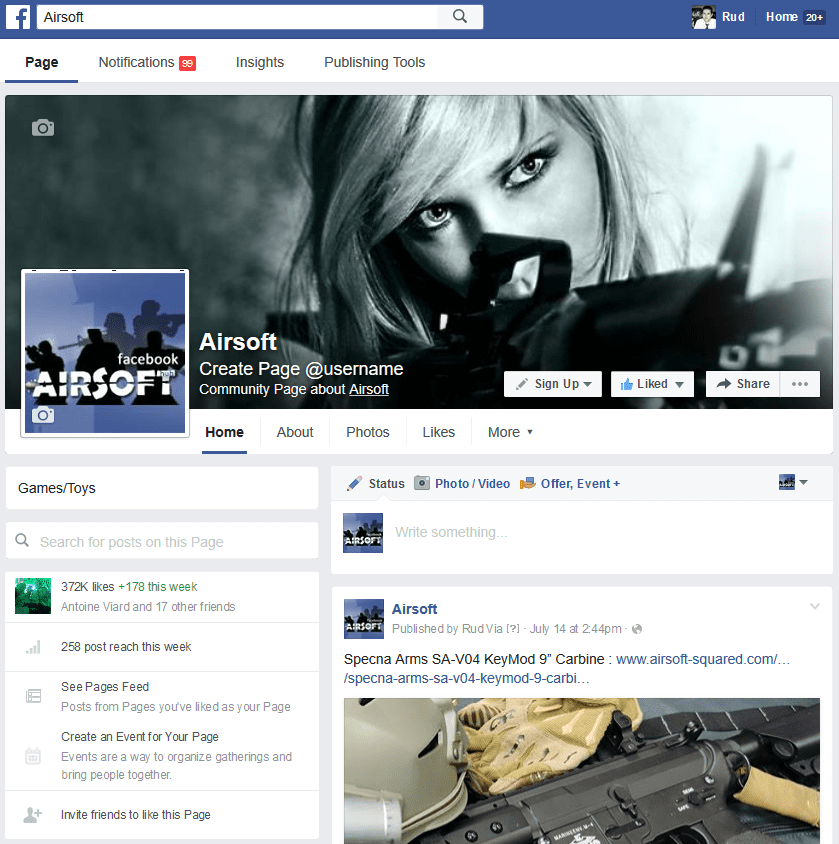Click the search posts input field
The width and height of the screenshot is (839, 844).
[x=160, y=540]
